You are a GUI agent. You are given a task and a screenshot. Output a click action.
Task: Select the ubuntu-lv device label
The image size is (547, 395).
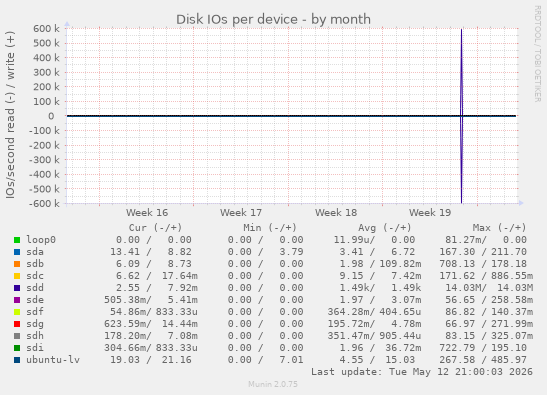coord(53,360)
